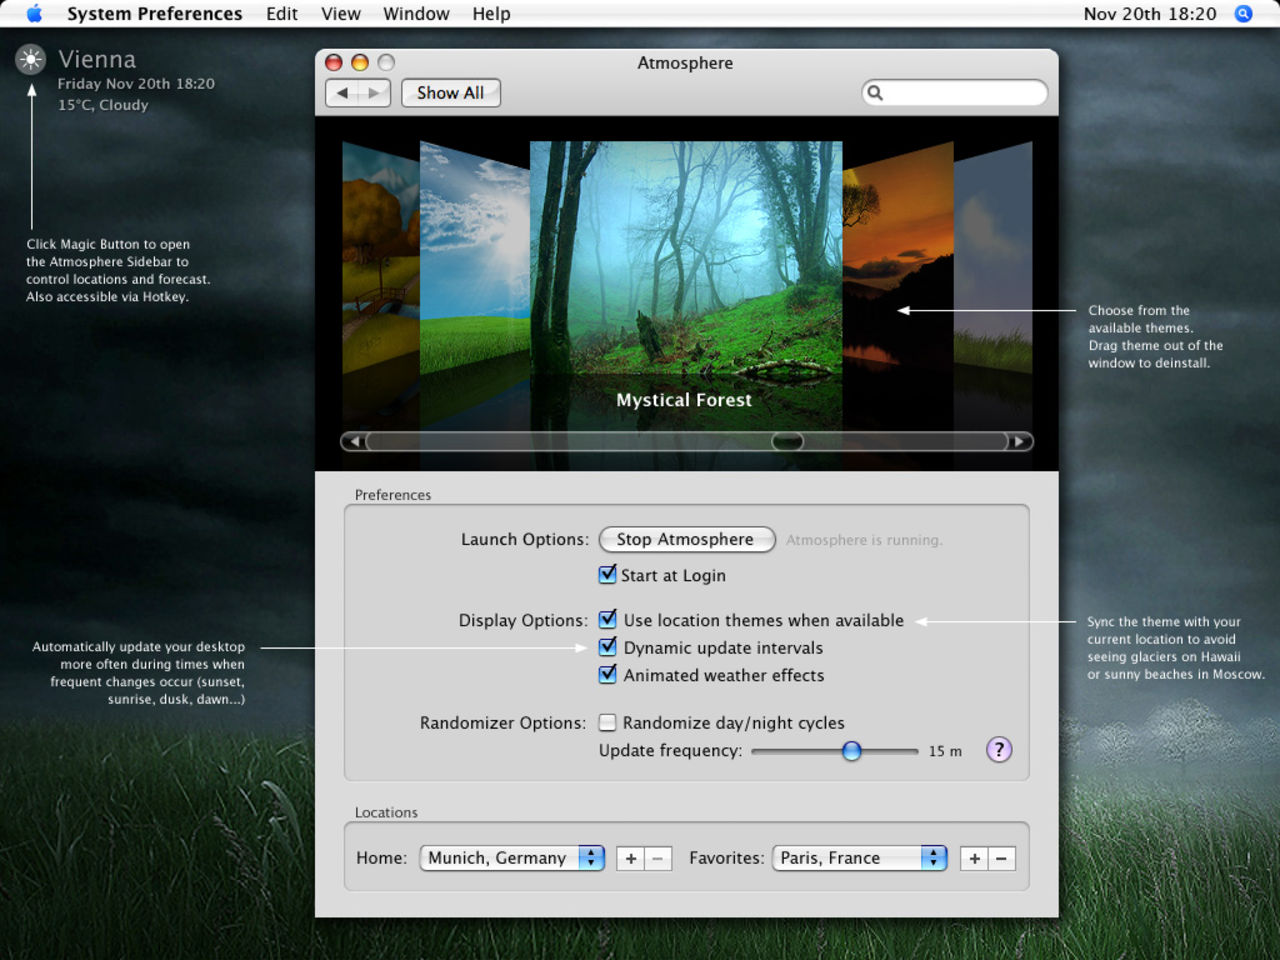Toggle the Animated weather effects checkbox
1280x960 pixels.
tap(608, 675)
